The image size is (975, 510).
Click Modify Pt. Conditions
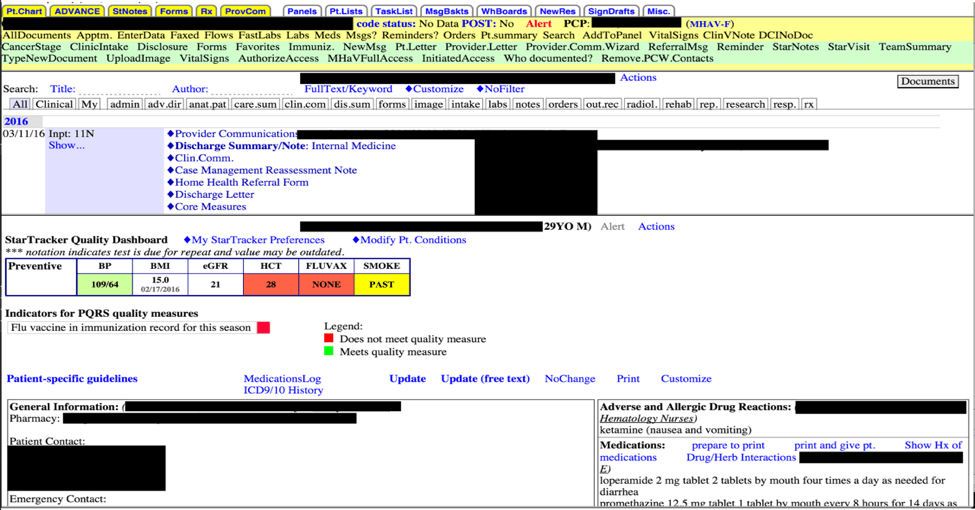(x=409, y=240)
